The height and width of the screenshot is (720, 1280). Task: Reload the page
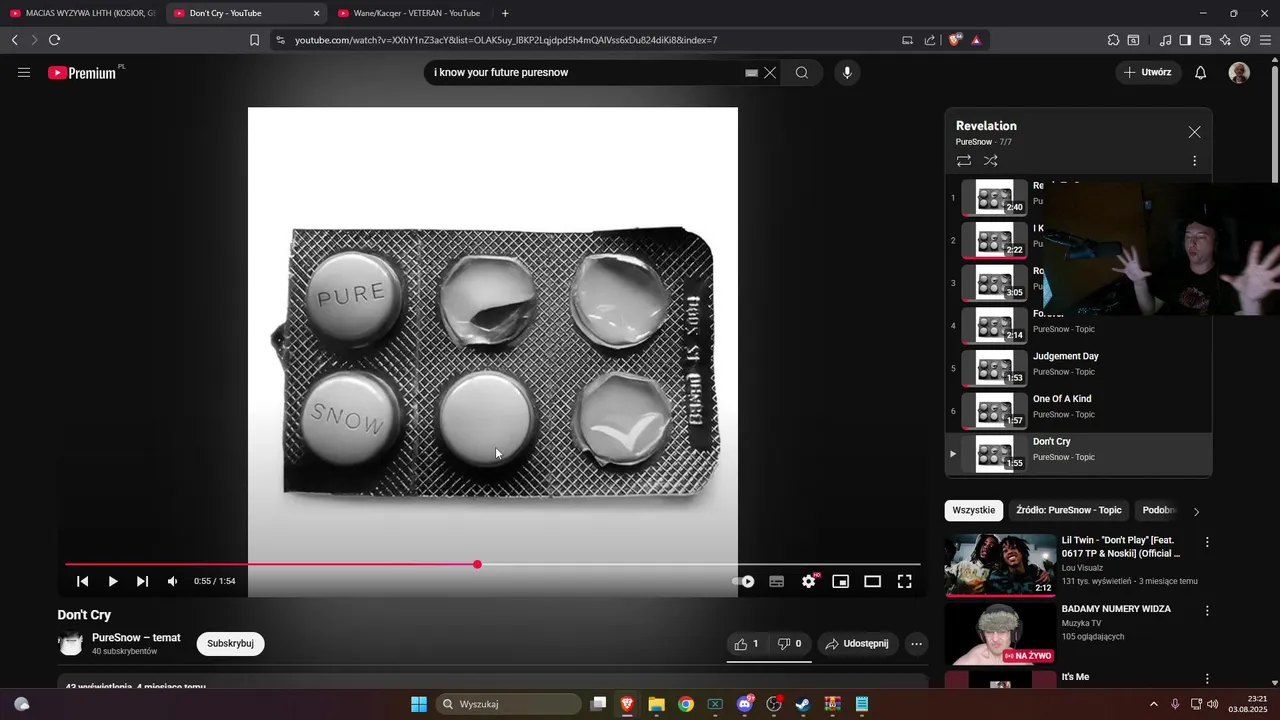(x=54, y=40)
